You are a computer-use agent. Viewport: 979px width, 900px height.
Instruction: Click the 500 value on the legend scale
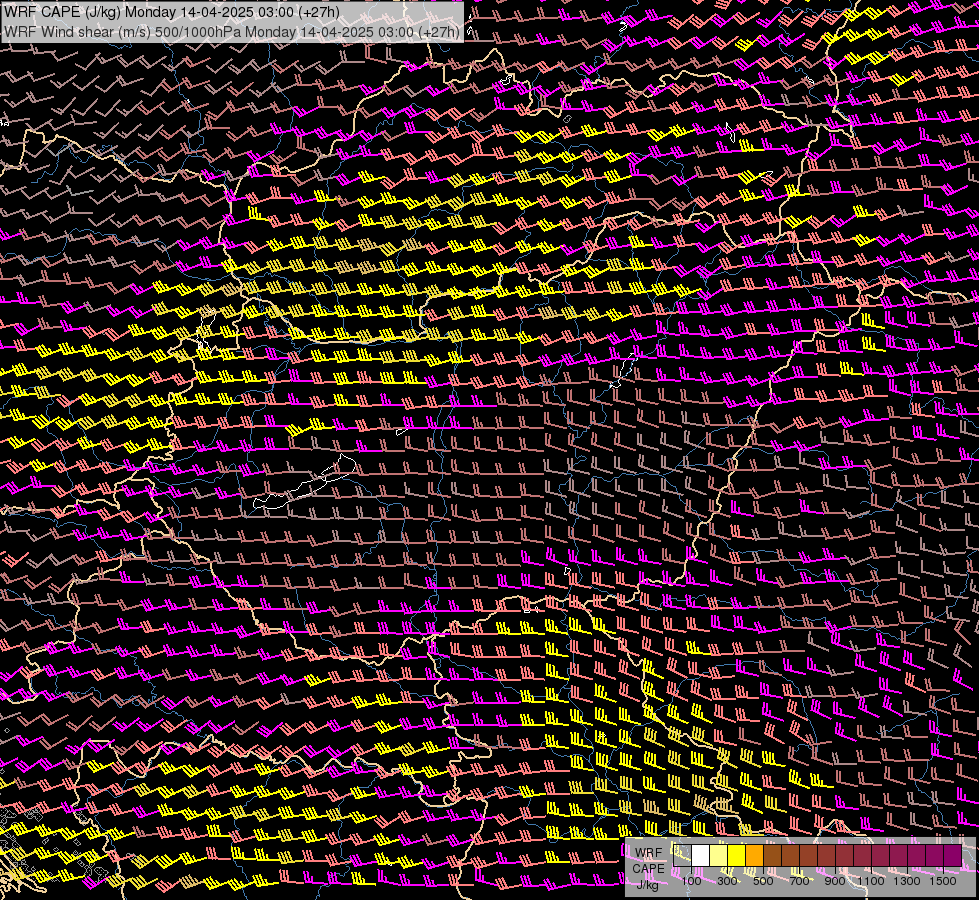click(x=763, y=881)
